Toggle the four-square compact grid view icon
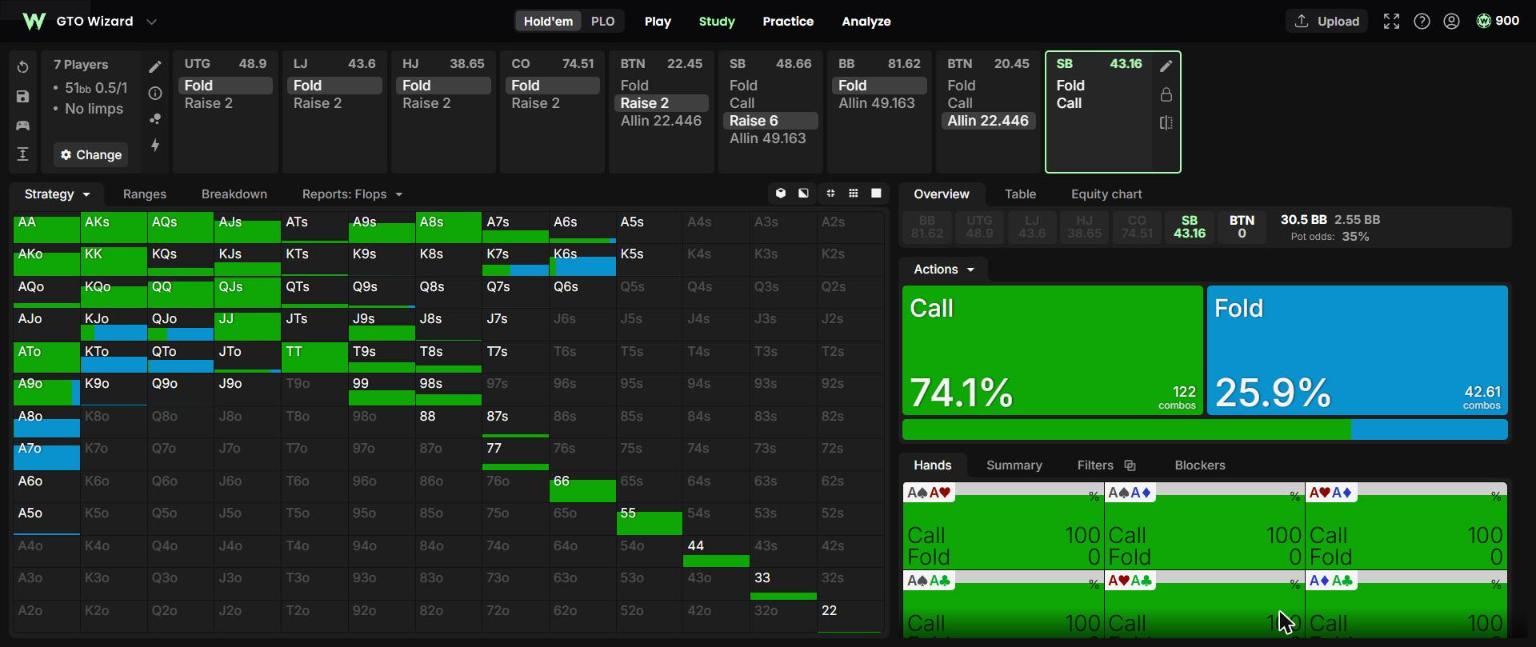This screenshot has height=647, width=1536. click(830, 193)
